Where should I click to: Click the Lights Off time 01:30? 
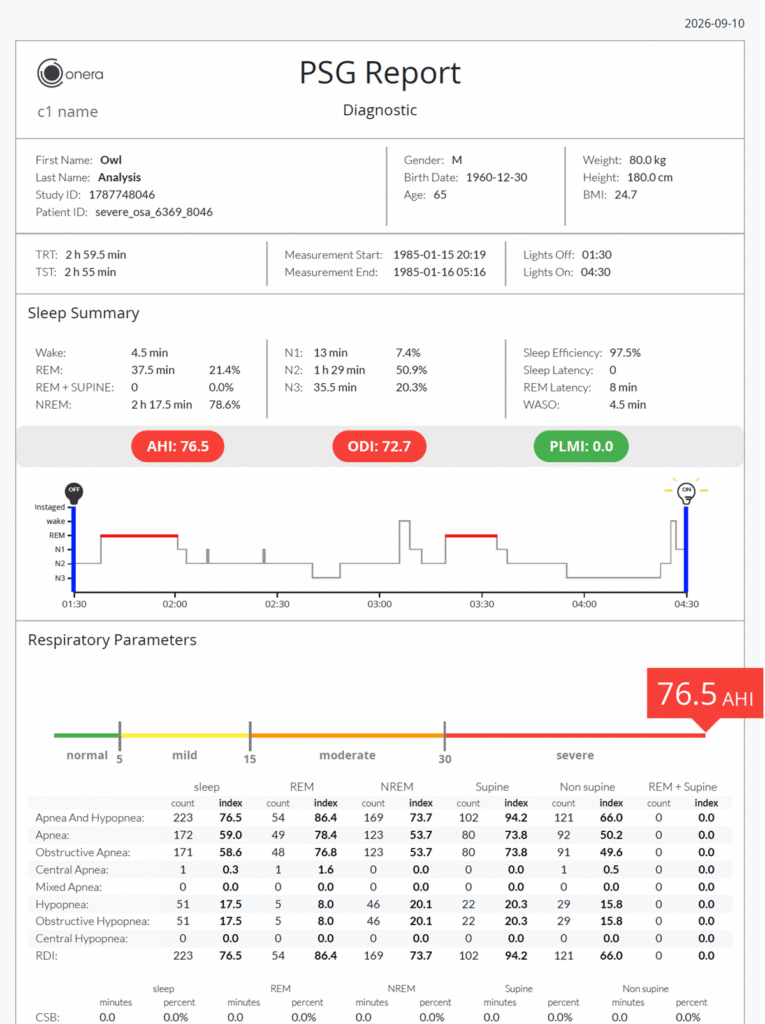pyautogui.click(x=596, y=255)
